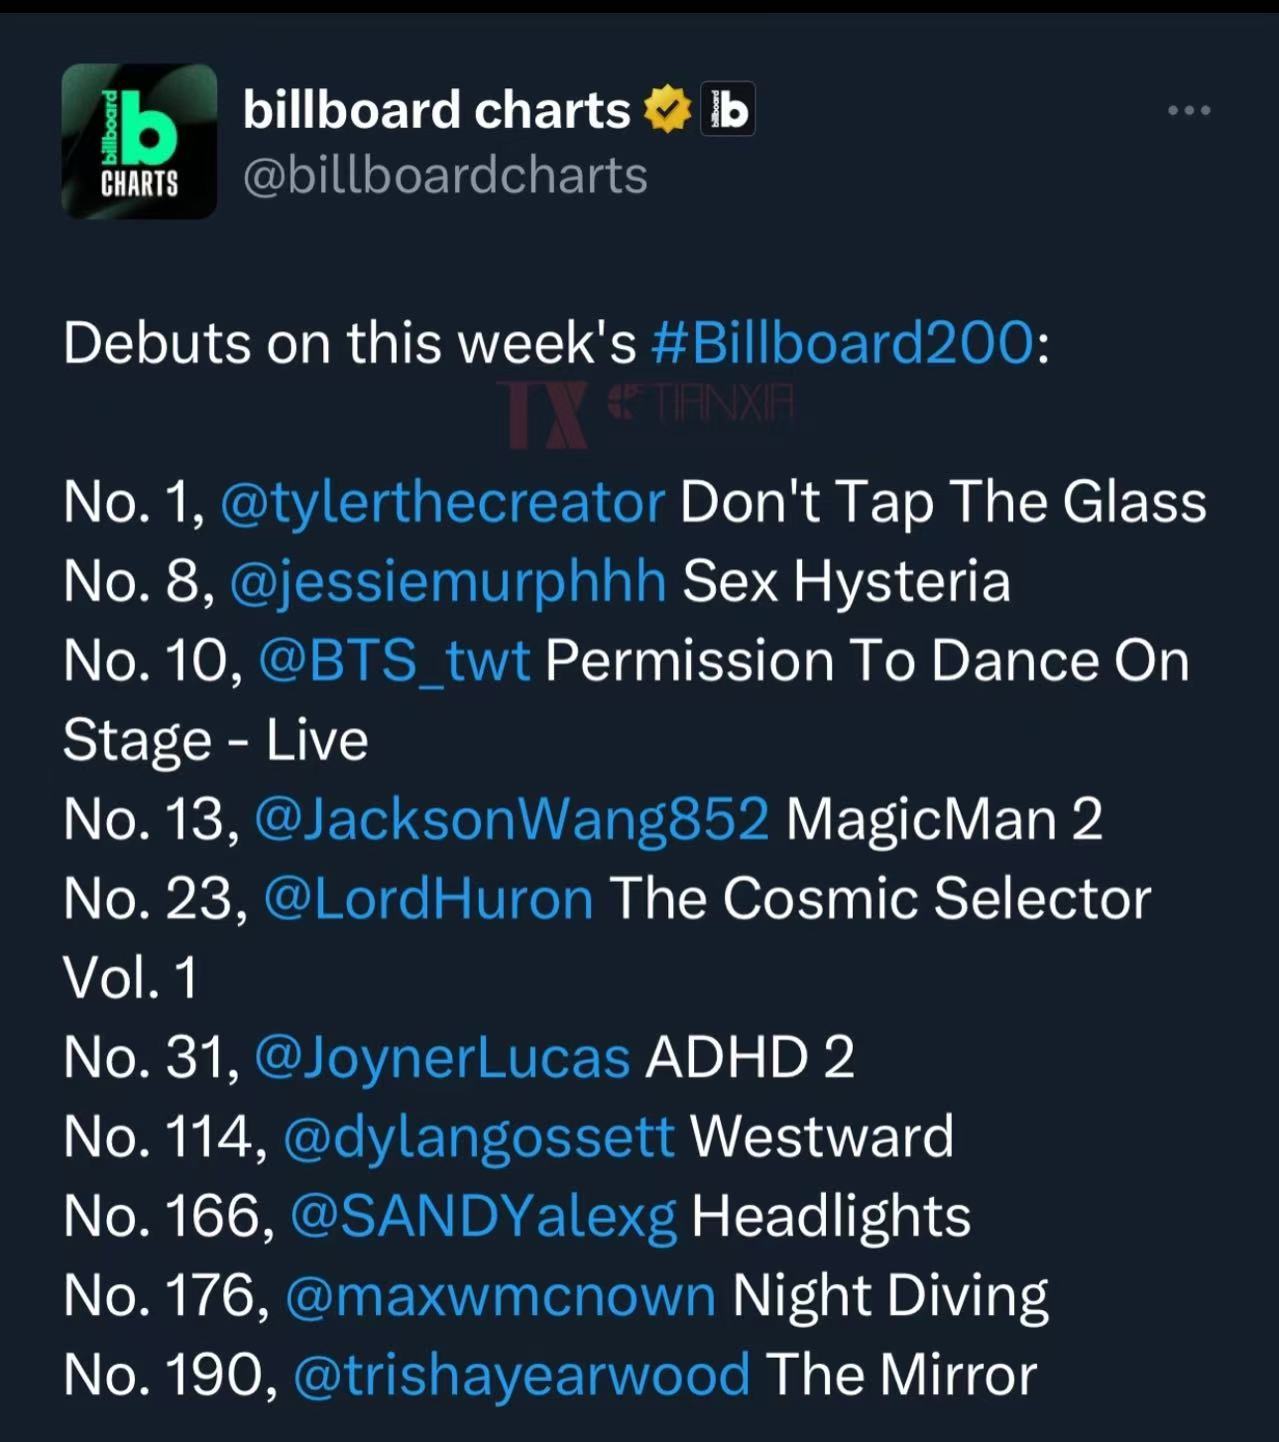Viewport: 1279px width, 1442px height.
Task: Open the @JacksonWang852 mention
Action: tap(511, 818)
